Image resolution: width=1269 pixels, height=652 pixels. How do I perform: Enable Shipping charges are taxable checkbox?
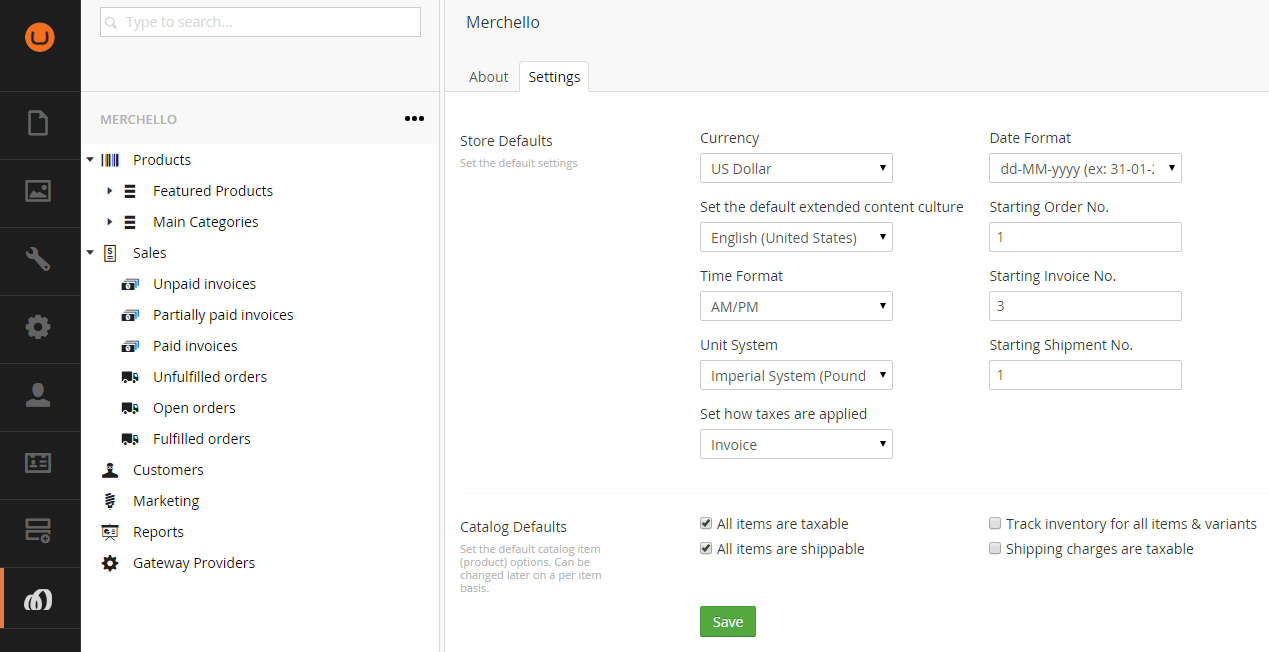coord(995,549)
